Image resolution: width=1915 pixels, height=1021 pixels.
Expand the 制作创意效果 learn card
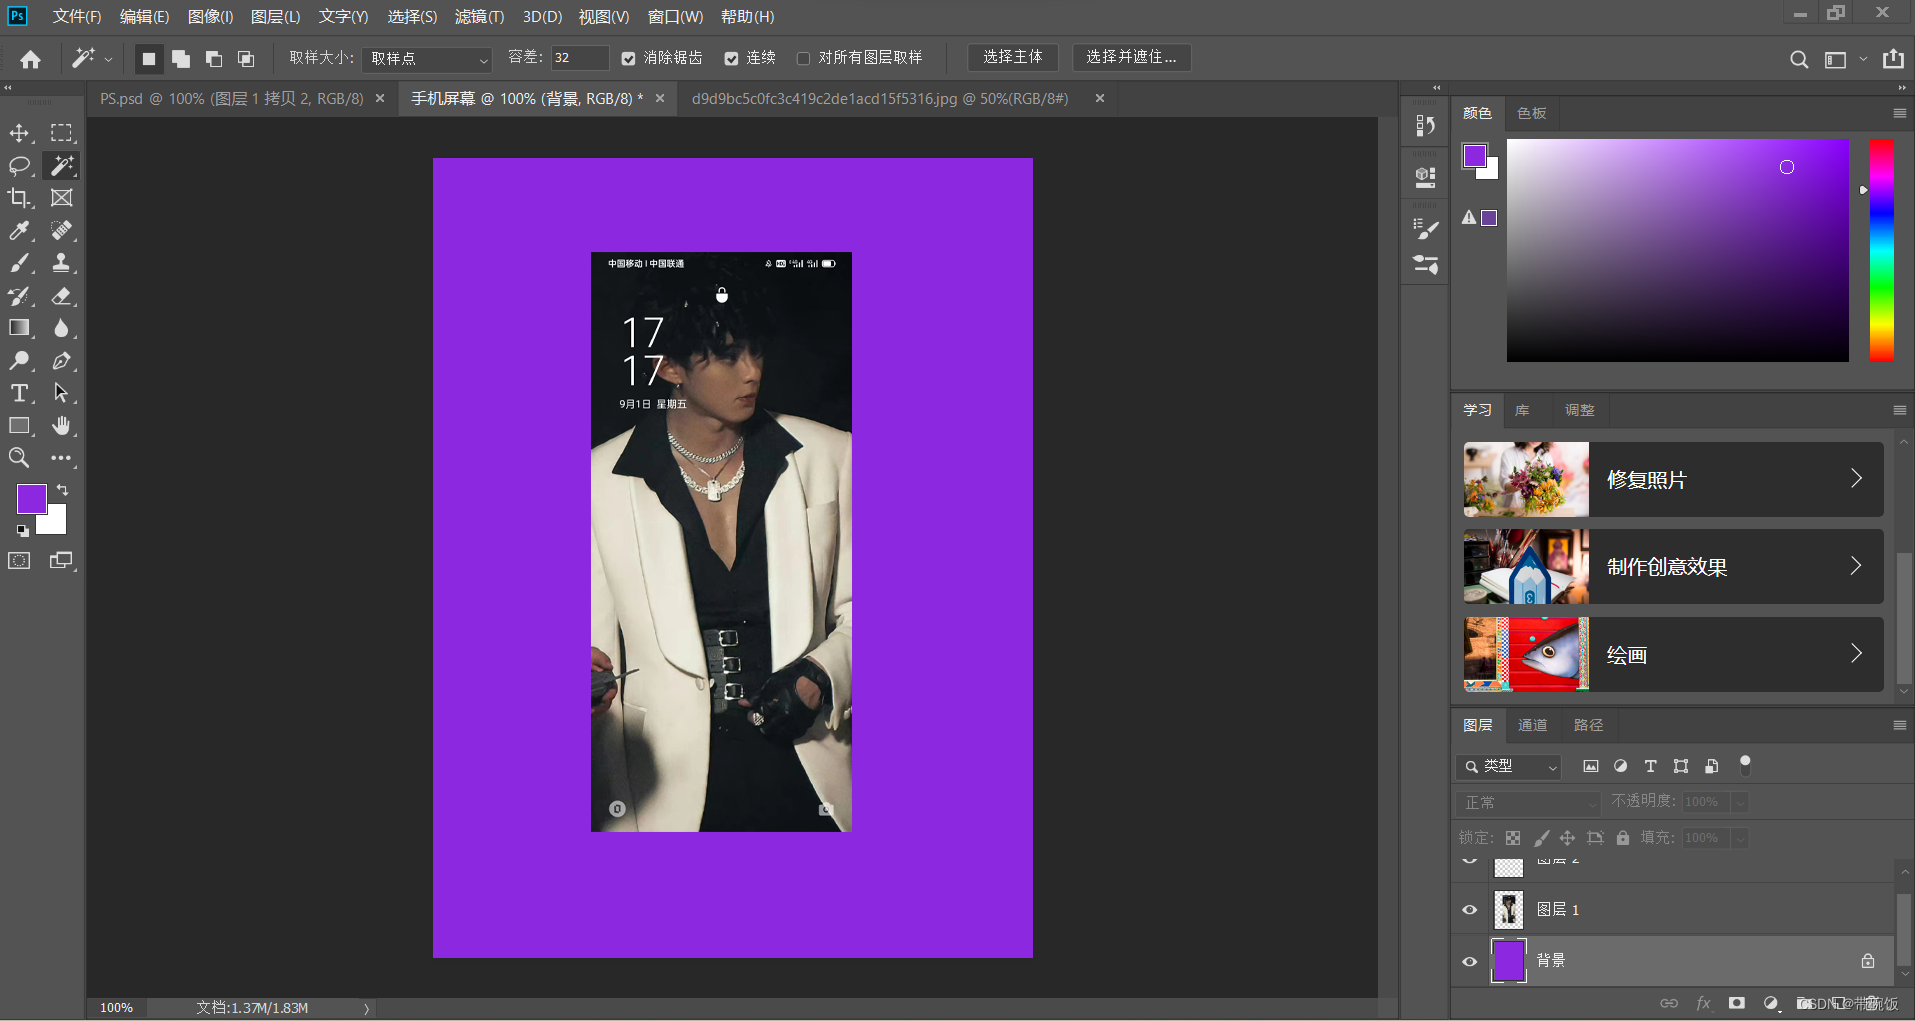pyautogui.click(x=1673, y=567)
